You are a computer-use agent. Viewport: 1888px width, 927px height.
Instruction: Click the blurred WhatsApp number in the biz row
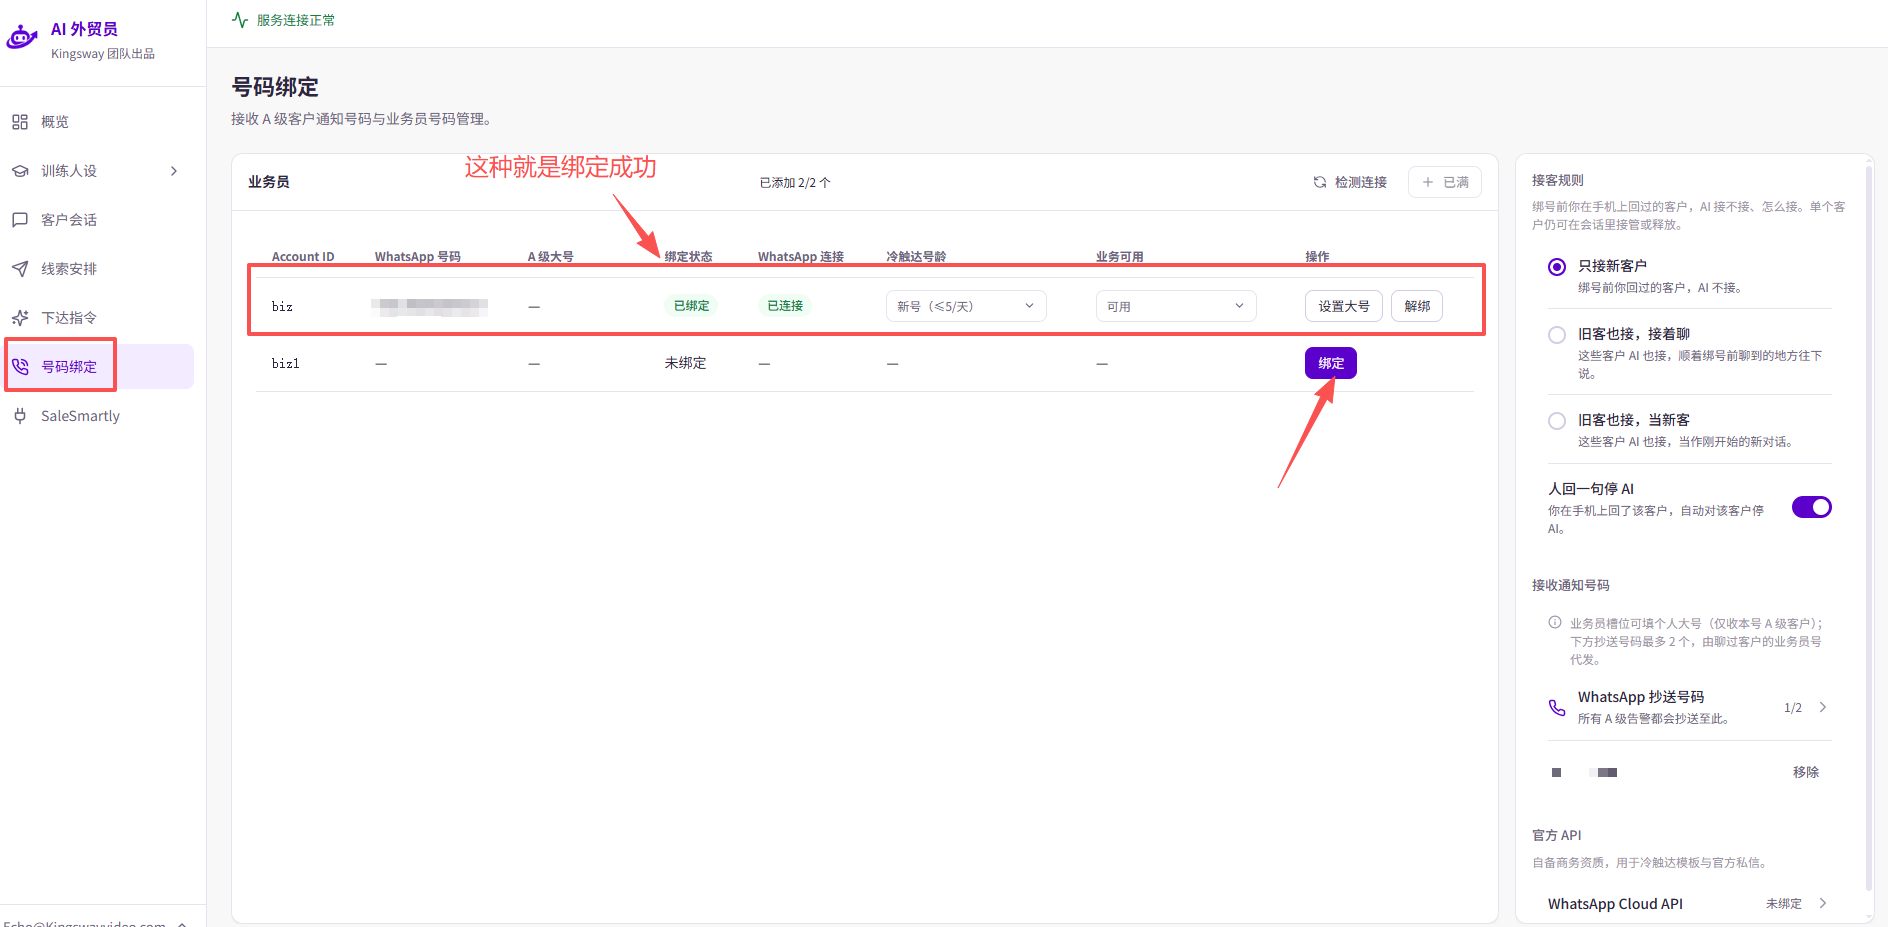point(430,306)
